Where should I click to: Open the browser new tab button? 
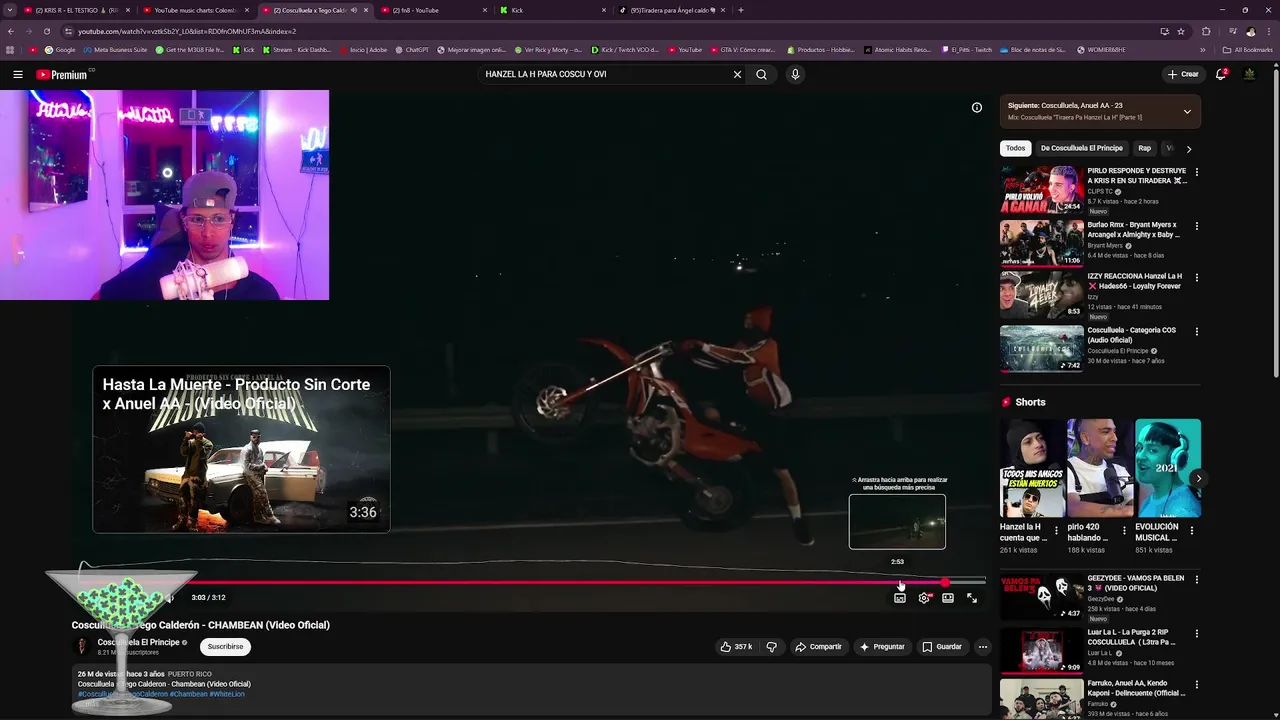(740, 10)
